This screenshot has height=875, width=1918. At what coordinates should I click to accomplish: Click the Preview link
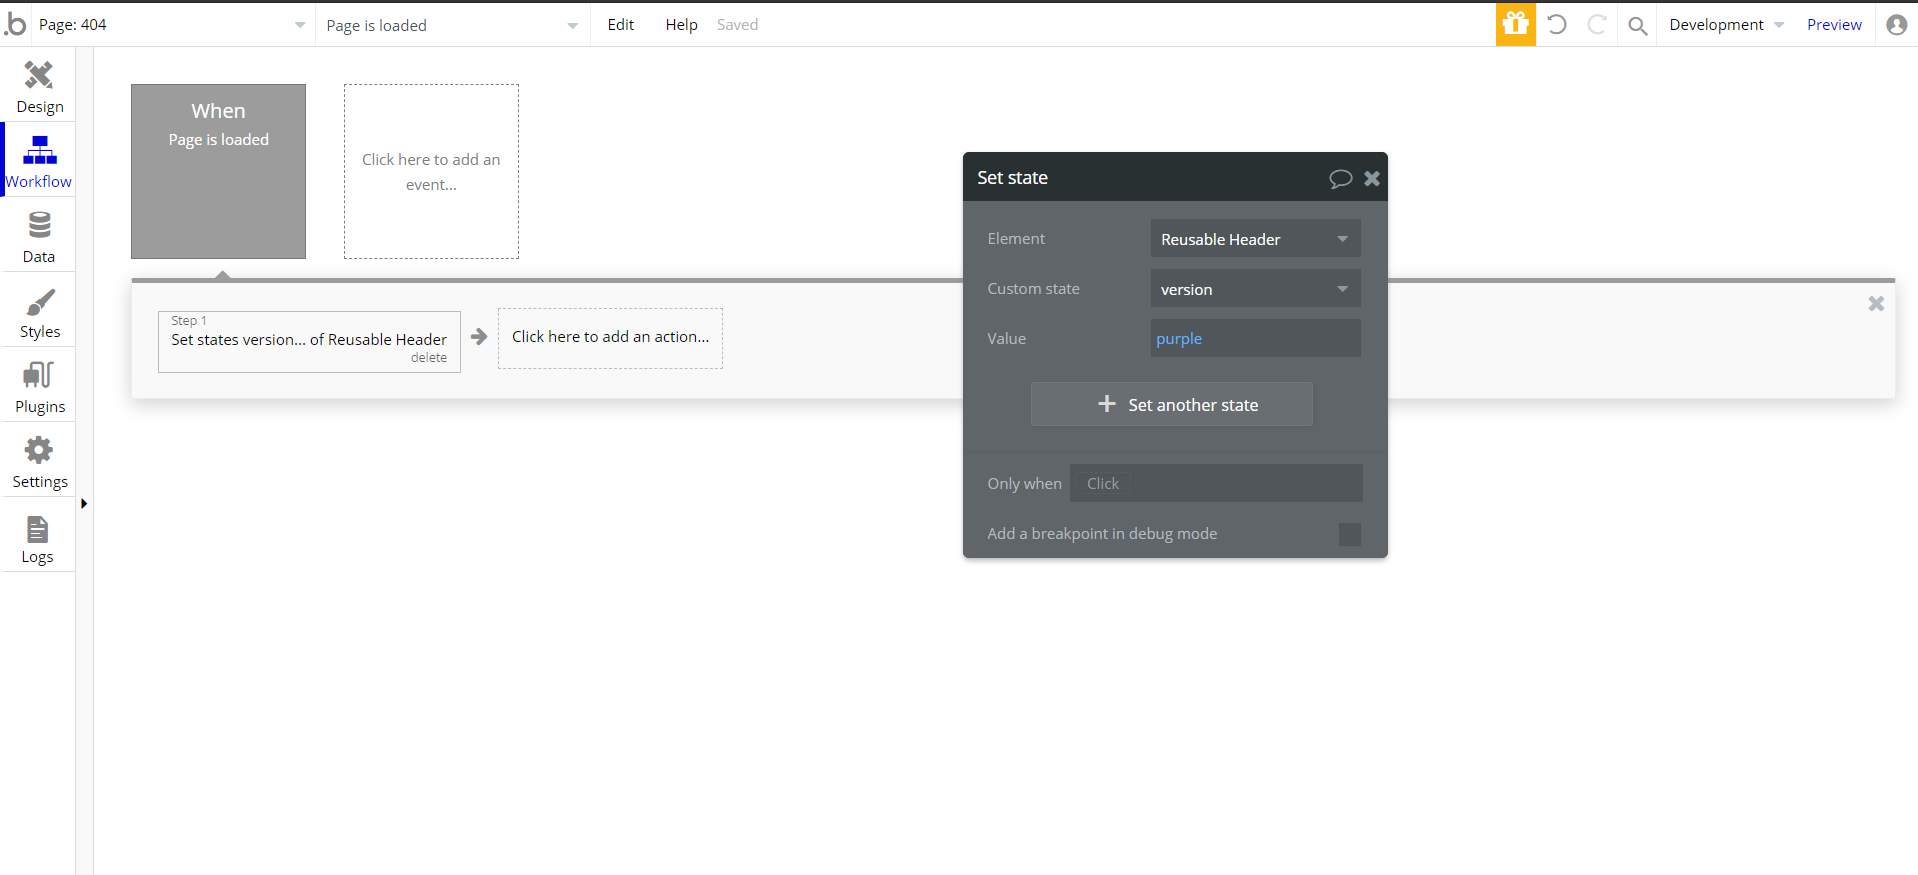click(x=1834, y=25)
